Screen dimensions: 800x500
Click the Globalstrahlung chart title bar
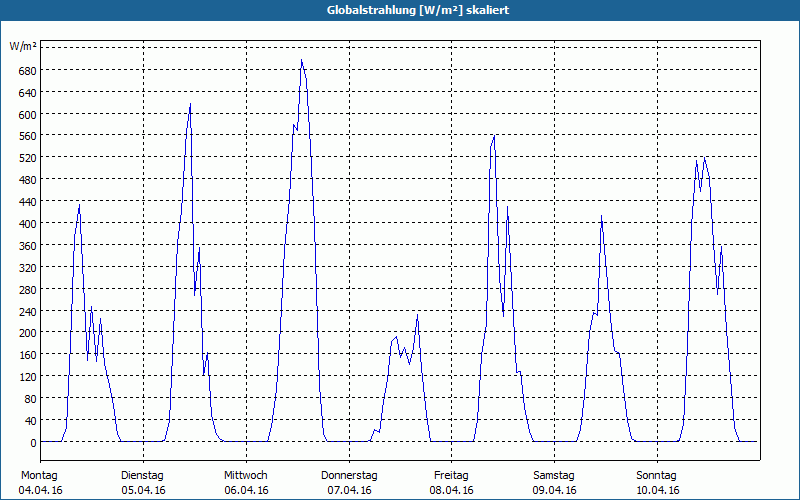(x=400, y=10)
